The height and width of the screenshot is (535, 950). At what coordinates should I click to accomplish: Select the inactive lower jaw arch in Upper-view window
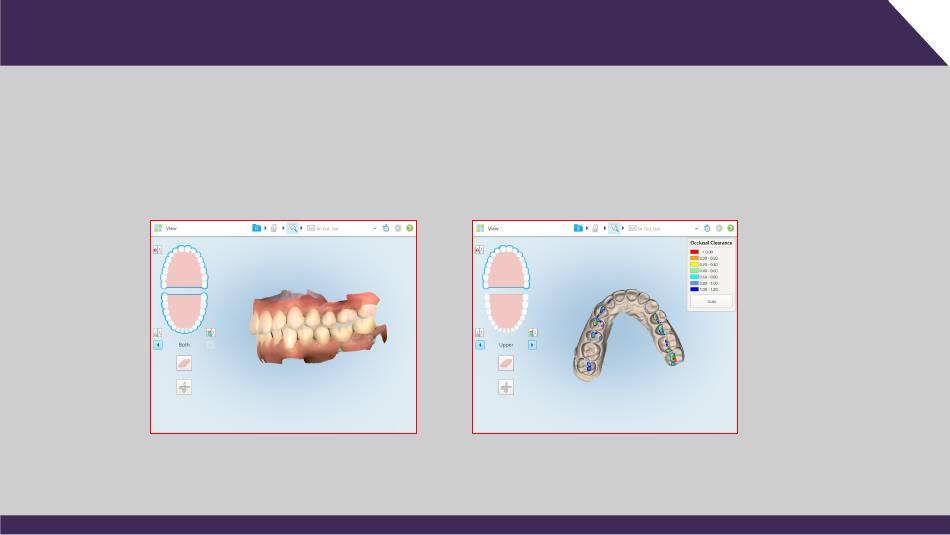coord(506,313)
